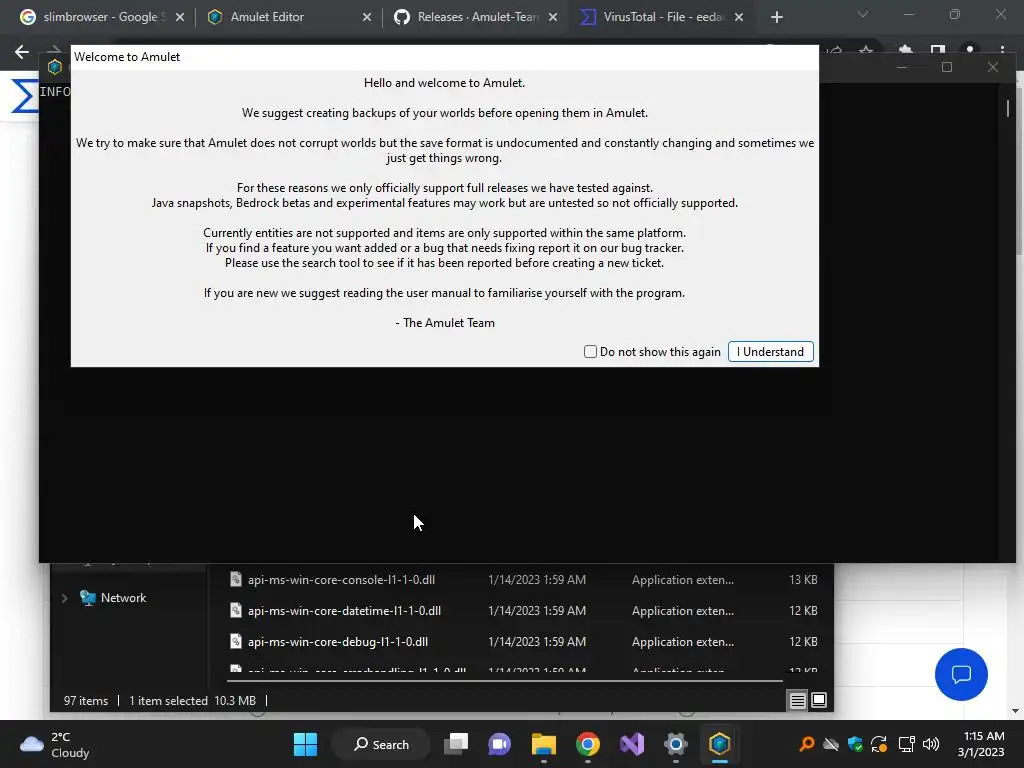Open the Chat app on taskbar
1024x768 pixels.
tap(500, 744)
